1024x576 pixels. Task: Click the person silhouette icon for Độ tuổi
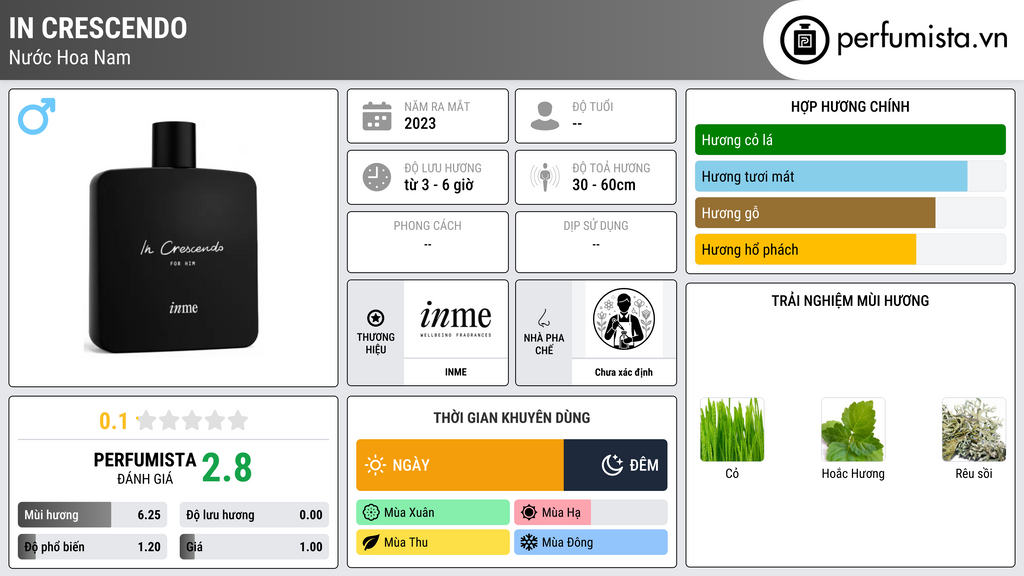(545, 116)
